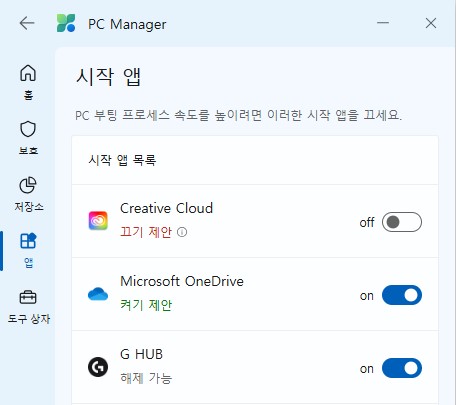Open the Toolbox (도구 상자) section
The image size is (456, 405).
click(x=29, y=307)
